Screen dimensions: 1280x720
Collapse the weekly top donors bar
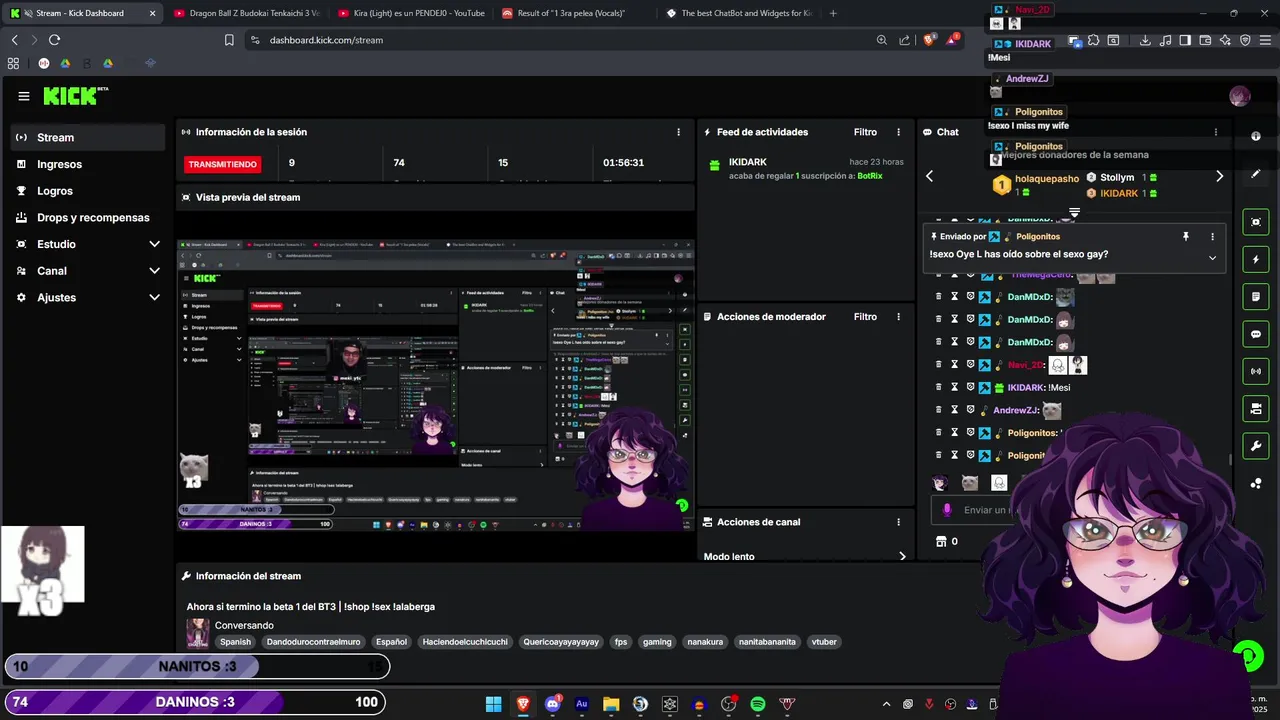[1074, 212]
